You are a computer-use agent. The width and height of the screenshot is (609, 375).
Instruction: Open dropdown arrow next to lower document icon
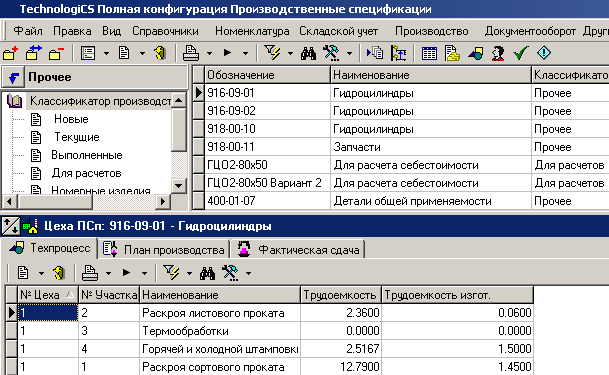point(41,273)
